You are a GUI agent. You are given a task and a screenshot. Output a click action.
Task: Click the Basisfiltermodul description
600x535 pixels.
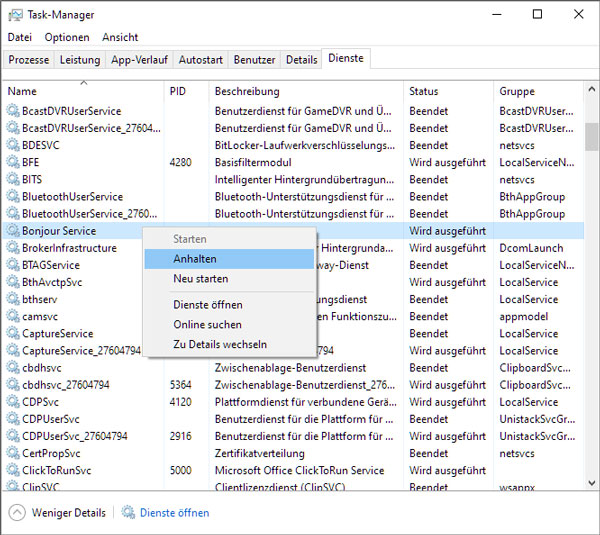pos(253,162)
